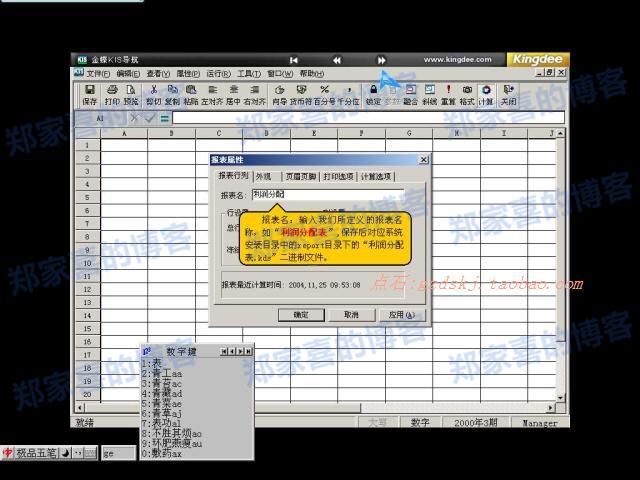This screenshot has width=640, height=480.
Task: Click the A1 cell name box
Action: tap(101, 118)
